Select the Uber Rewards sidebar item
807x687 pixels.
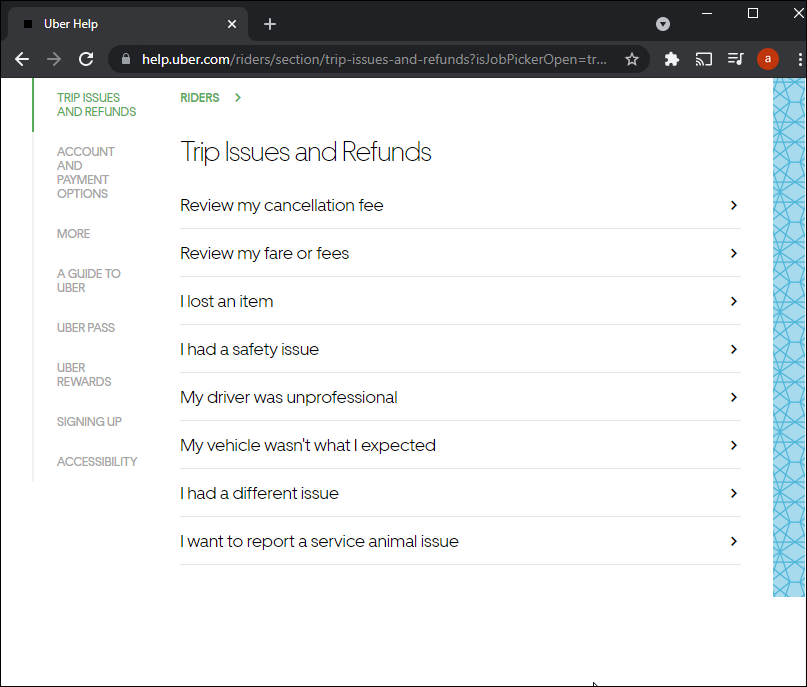coord(84,375)
